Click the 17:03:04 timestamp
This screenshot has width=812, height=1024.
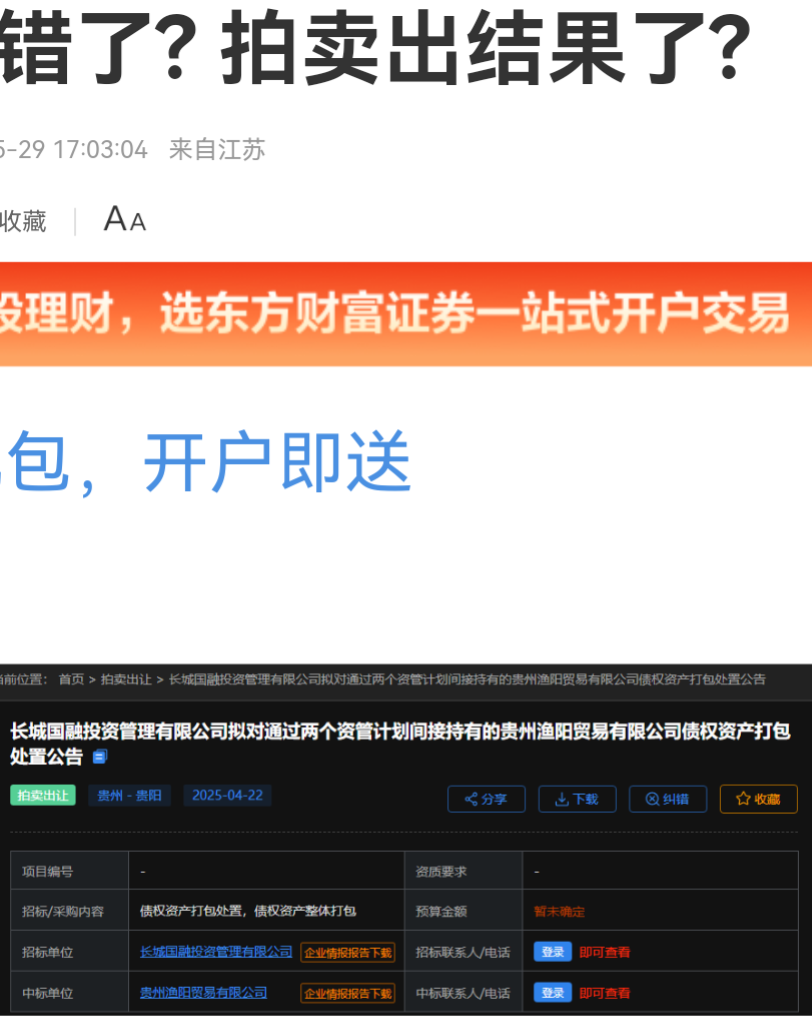tap(101, 150)
